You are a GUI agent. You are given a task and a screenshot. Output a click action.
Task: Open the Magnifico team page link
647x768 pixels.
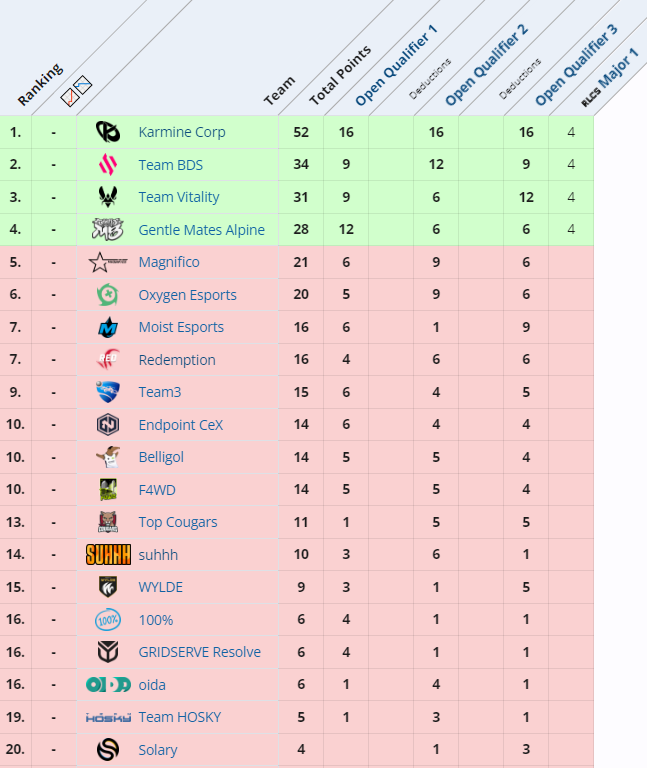coord(169,262)
